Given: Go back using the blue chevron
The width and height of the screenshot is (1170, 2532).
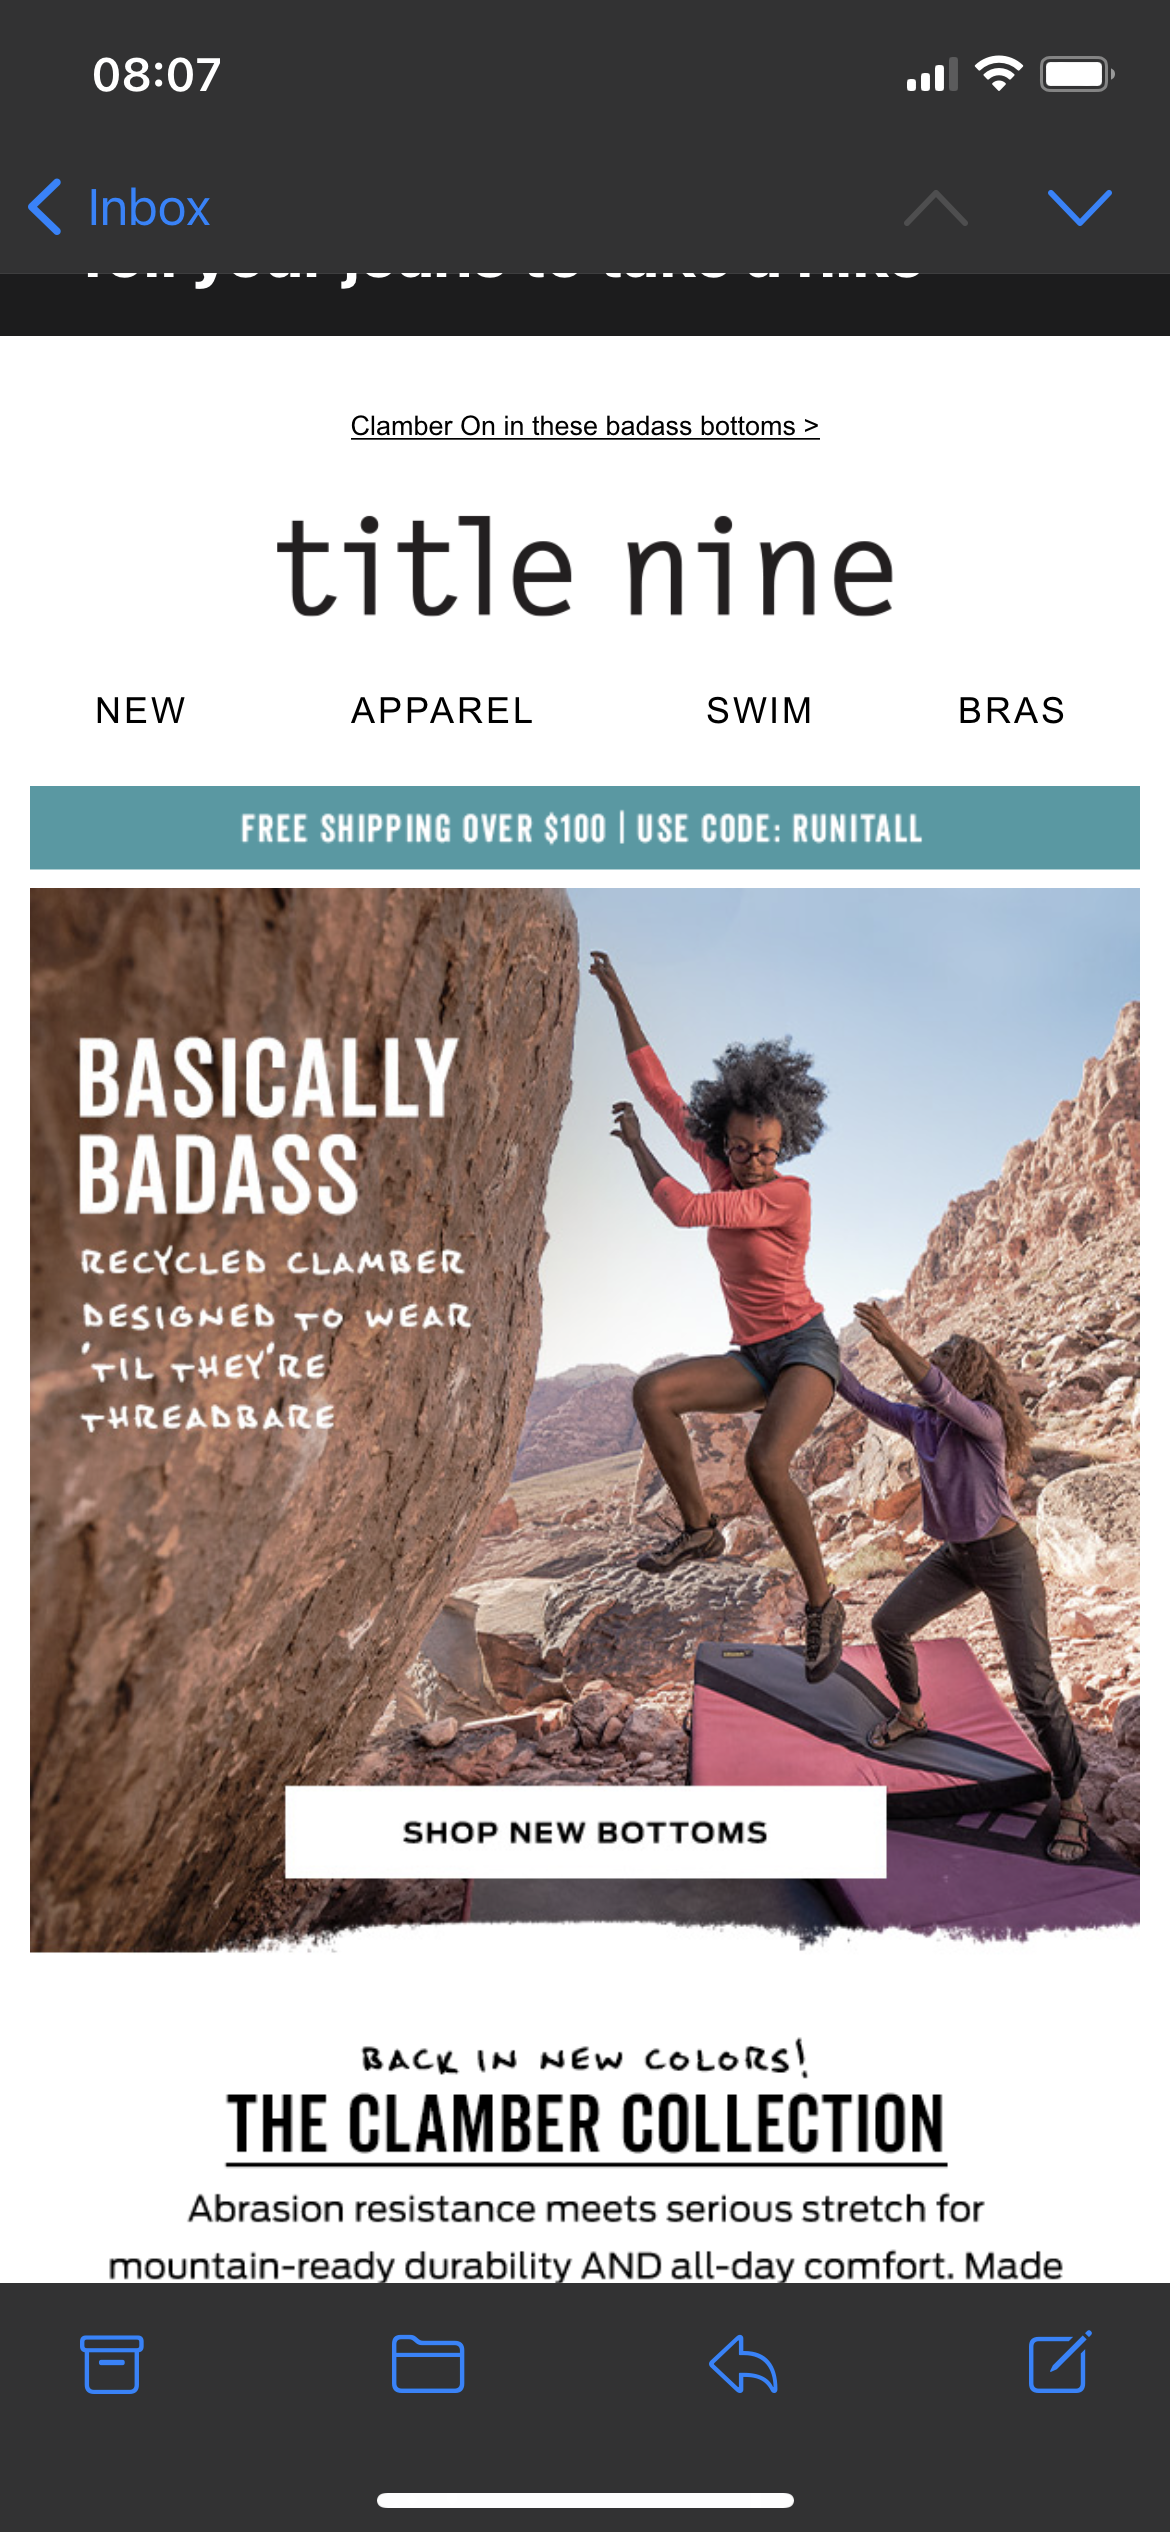Looking at the screenshot, I should point(45,207).
